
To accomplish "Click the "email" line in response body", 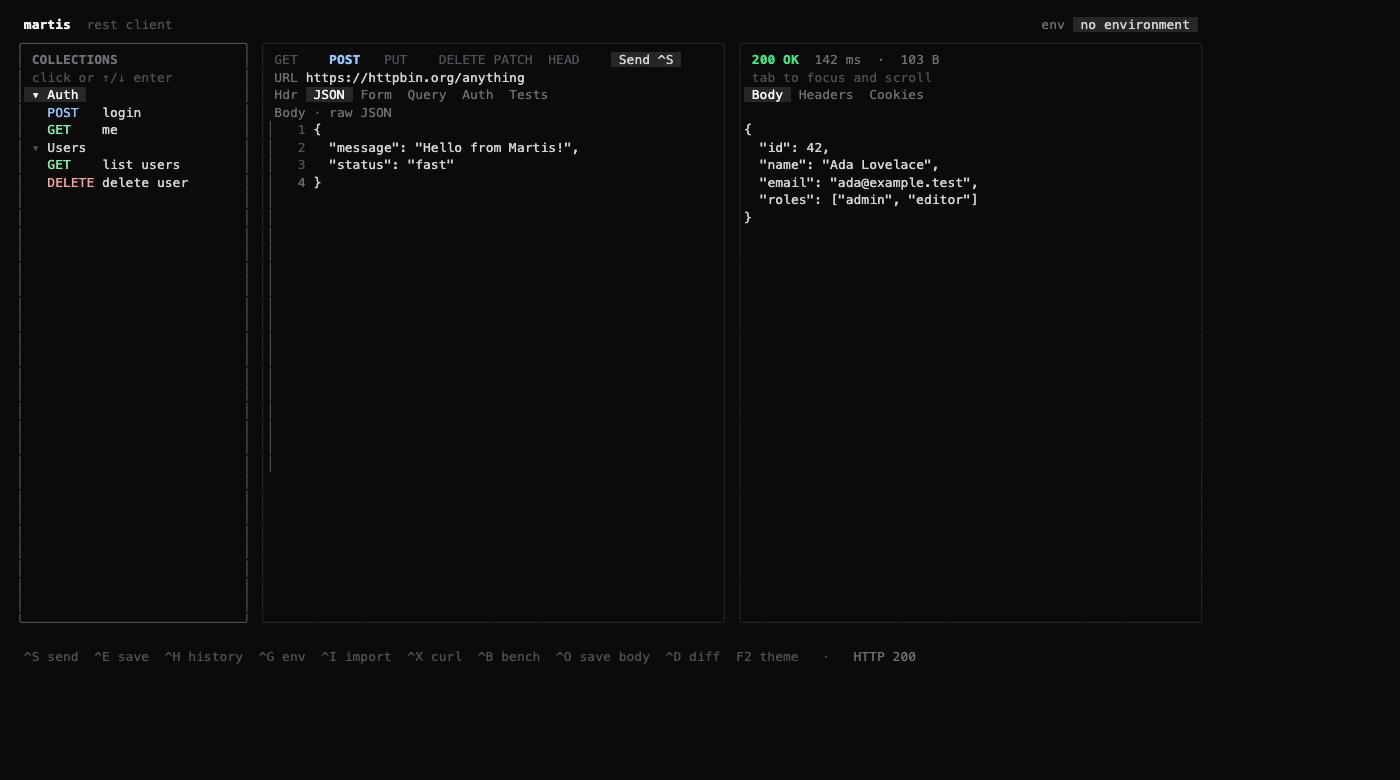I will click(x=868, y=183).
